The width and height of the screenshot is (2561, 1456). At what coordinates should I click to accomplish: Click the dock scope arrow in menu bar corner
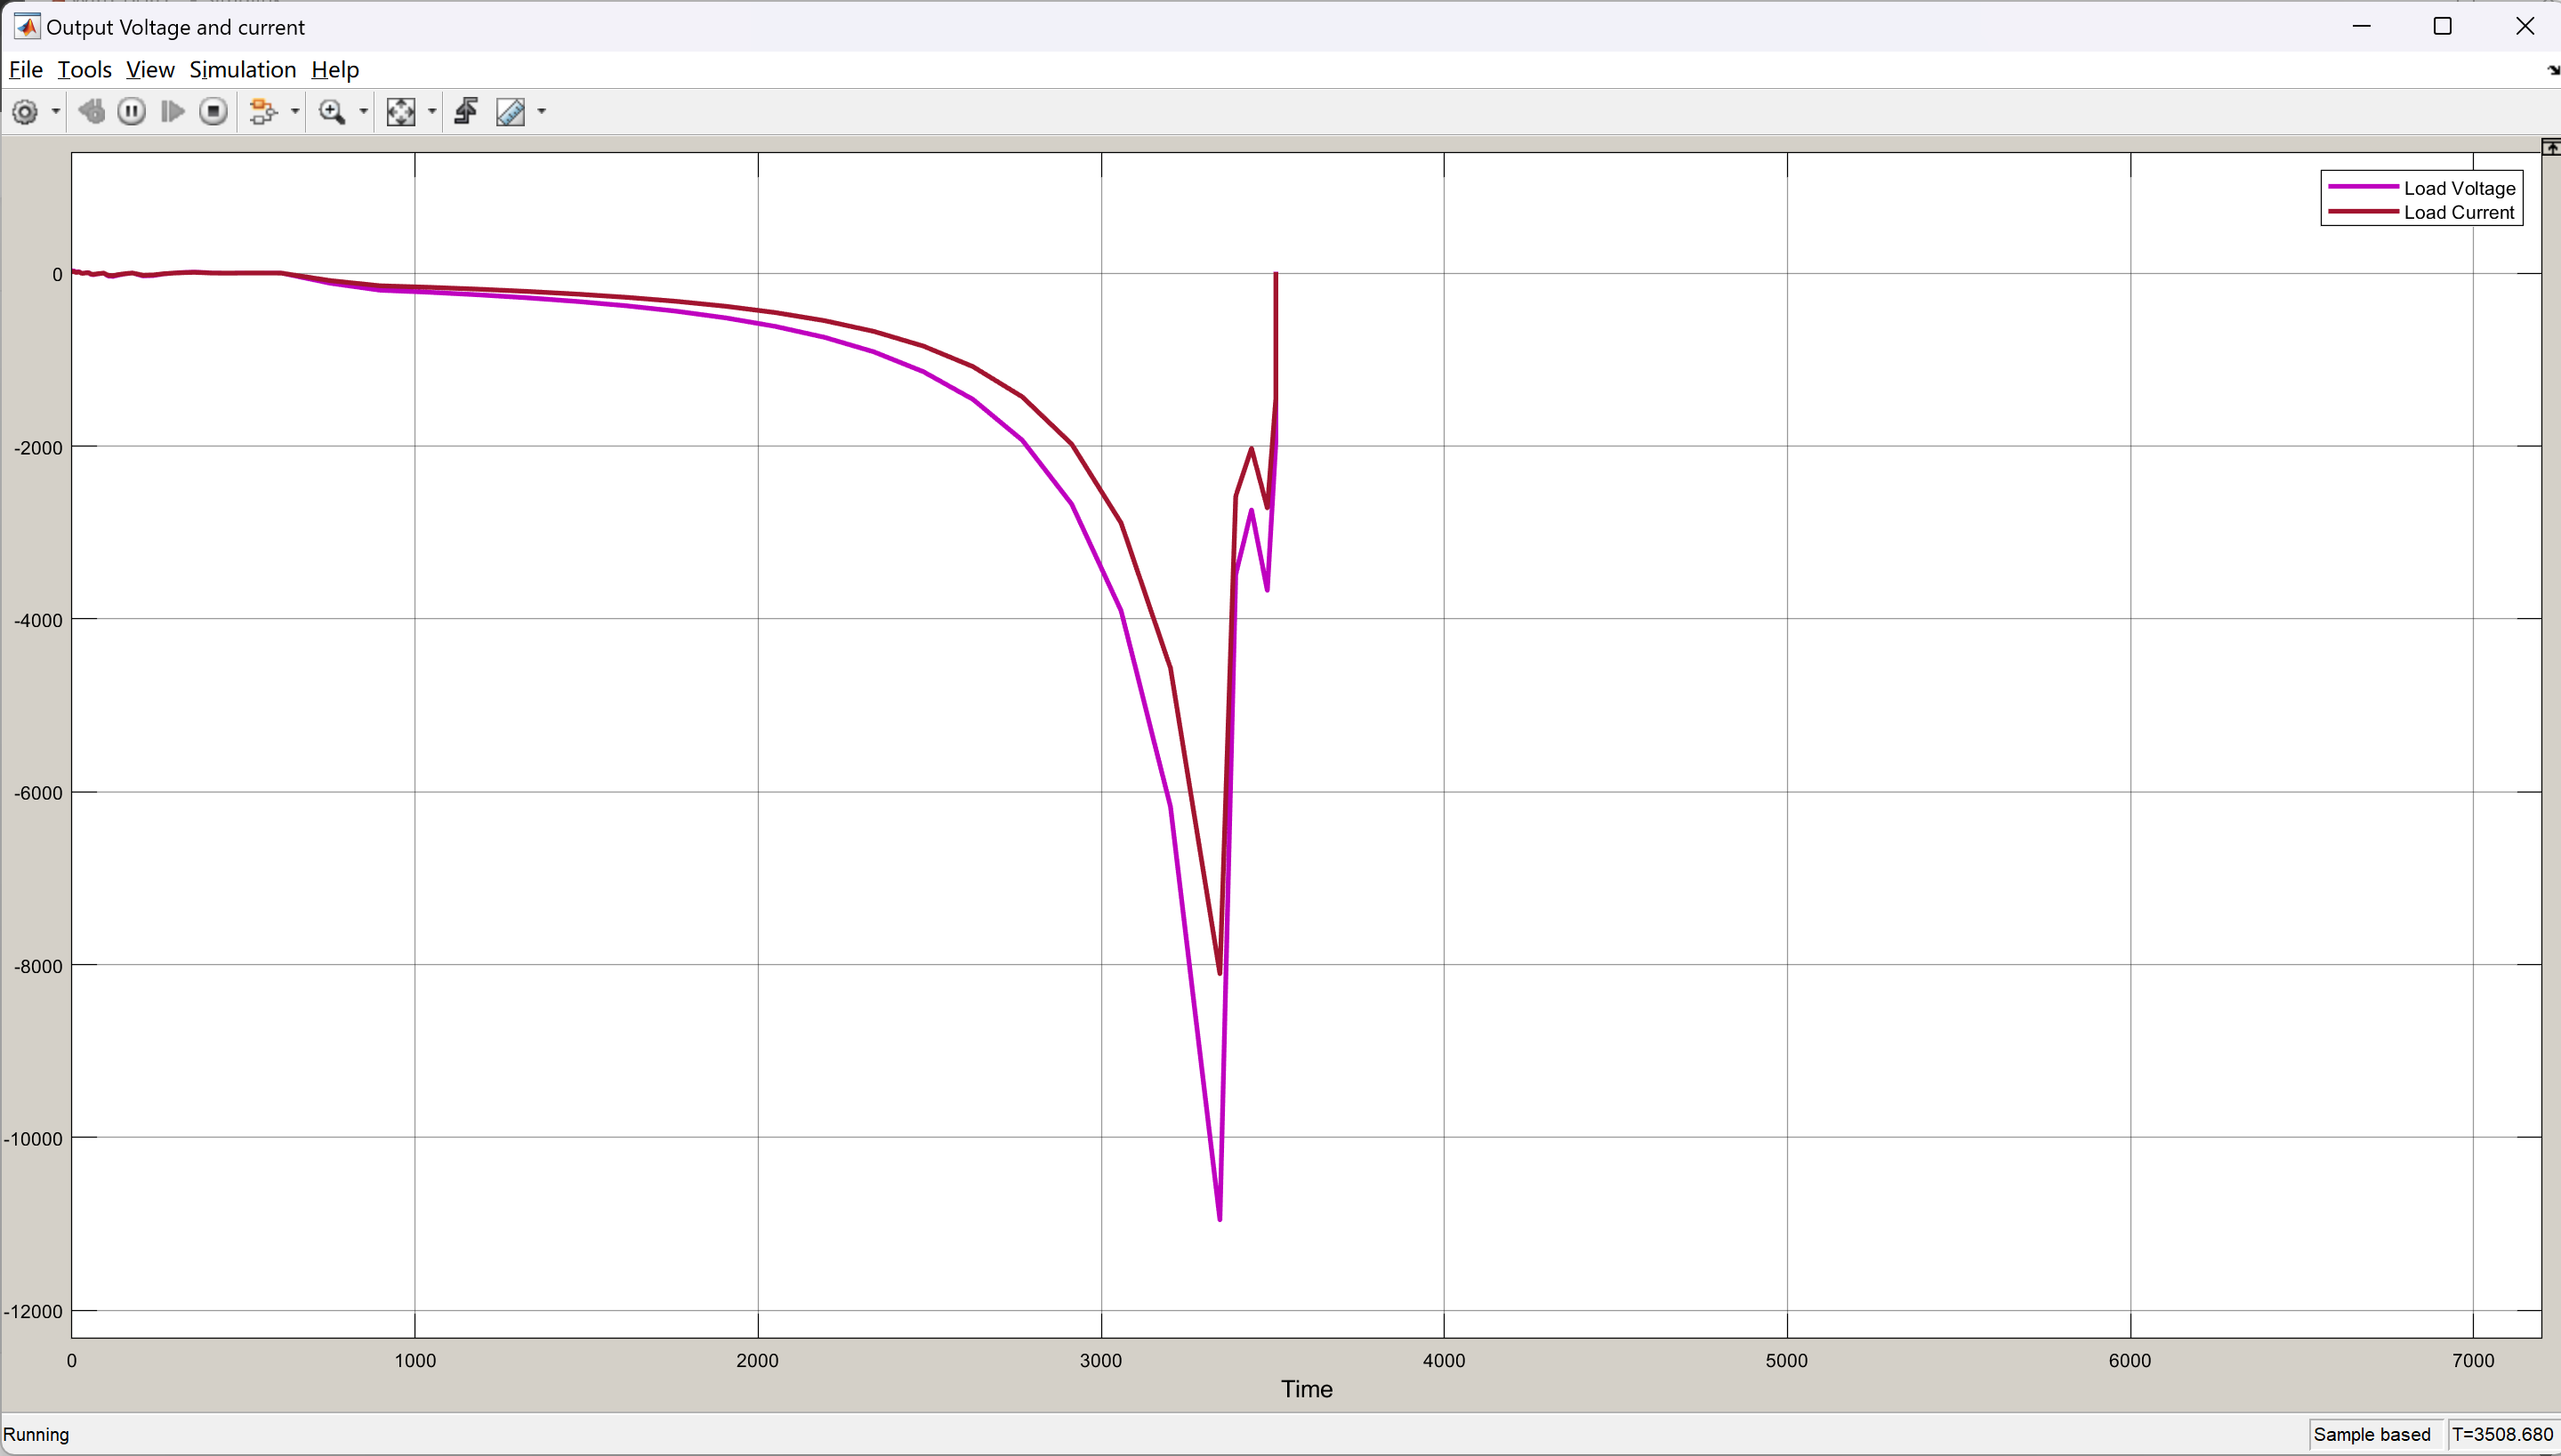tap(2552, 70)
